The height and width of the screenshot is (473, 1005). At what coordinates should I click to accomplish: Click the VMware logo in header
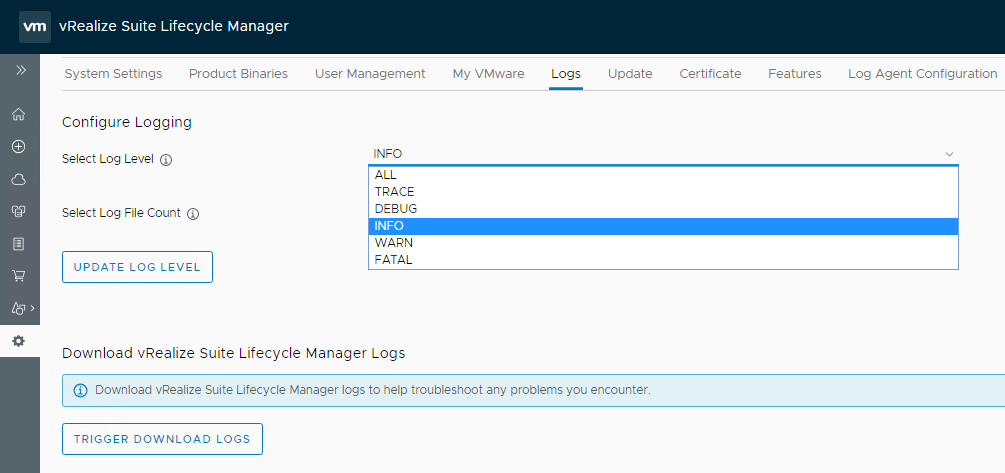pyautogui.click(x=35, y=27)
